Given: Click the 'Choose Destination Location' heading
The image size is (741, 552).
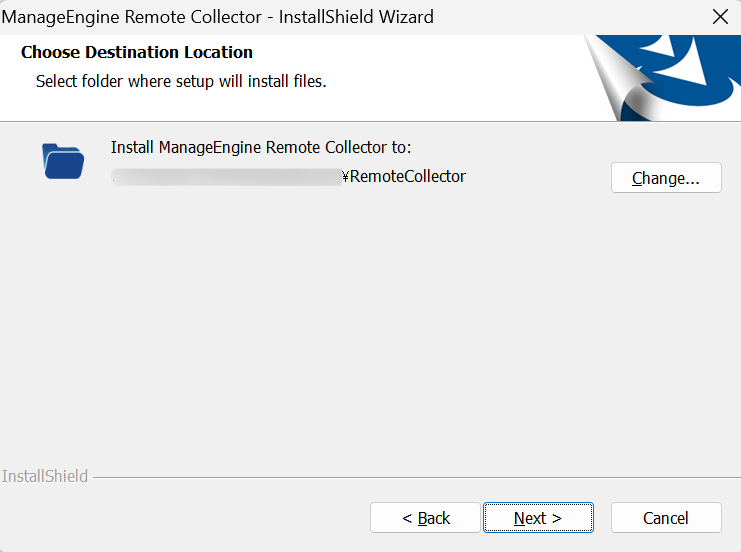Looking at the screenshot, I should pyautogui.click(x=137, y=52).
